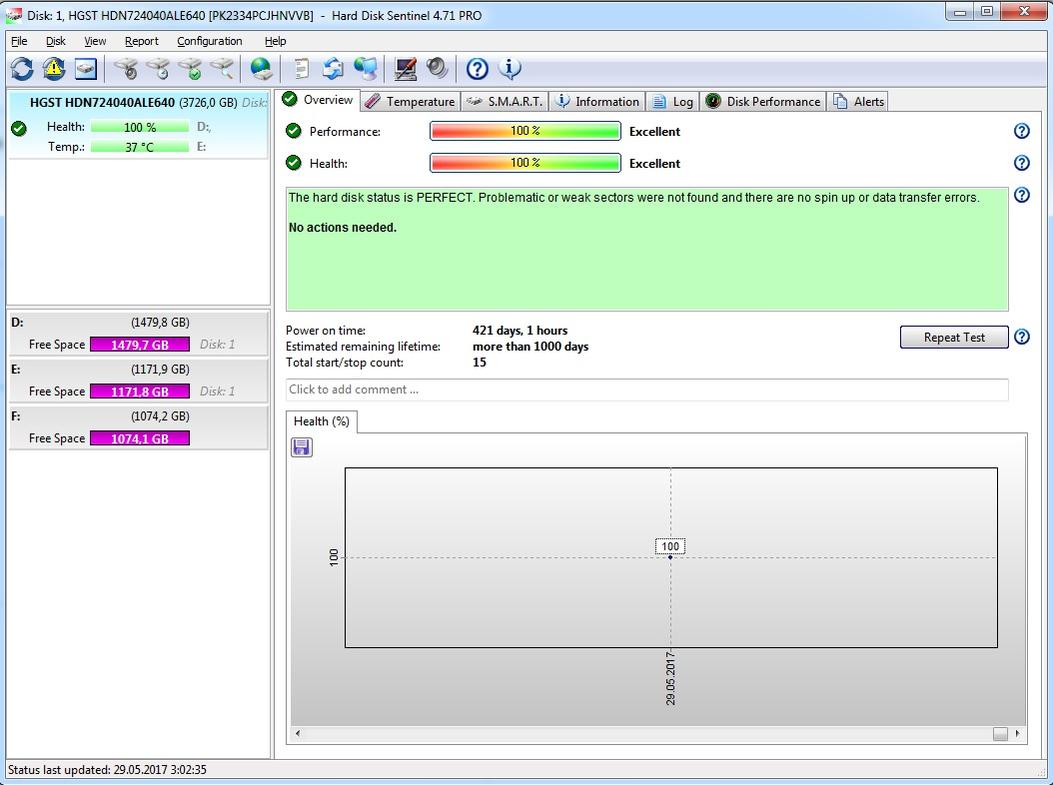Select the Overview tab

(x=318, y=100)
